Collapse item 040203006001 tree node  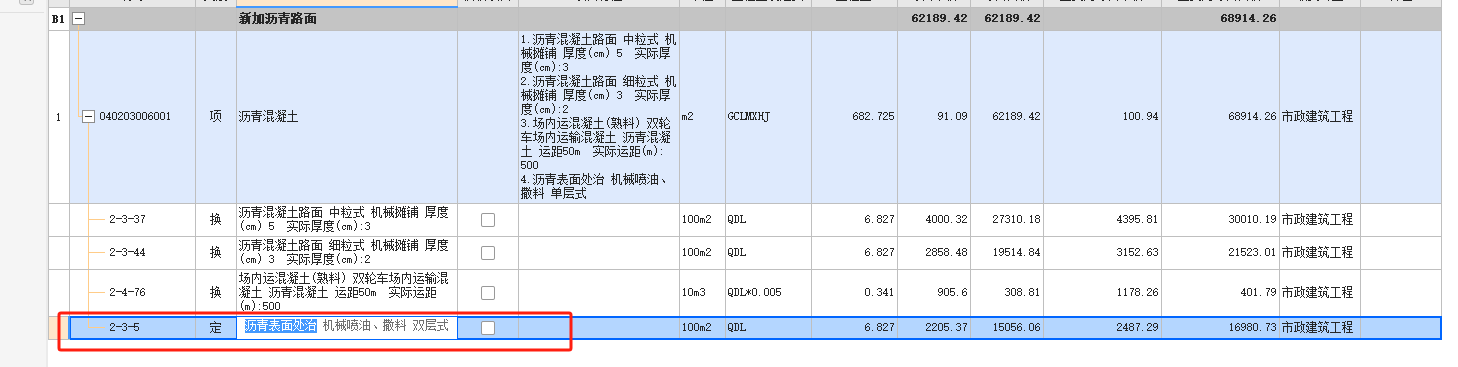[x=88, y=117]
